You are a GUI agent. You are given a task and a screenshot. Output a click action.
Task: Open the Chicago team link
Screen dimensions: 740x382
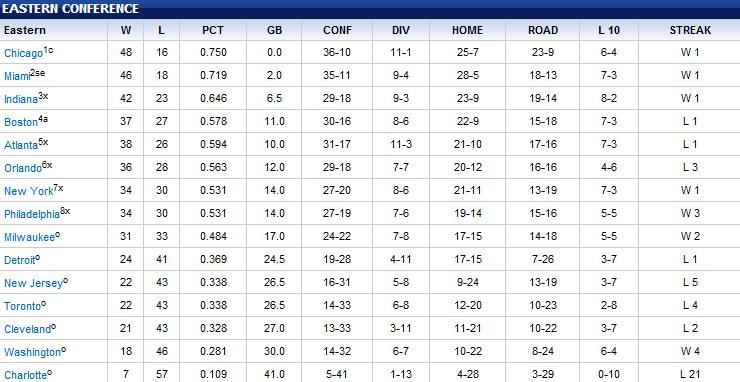[24, 53]
